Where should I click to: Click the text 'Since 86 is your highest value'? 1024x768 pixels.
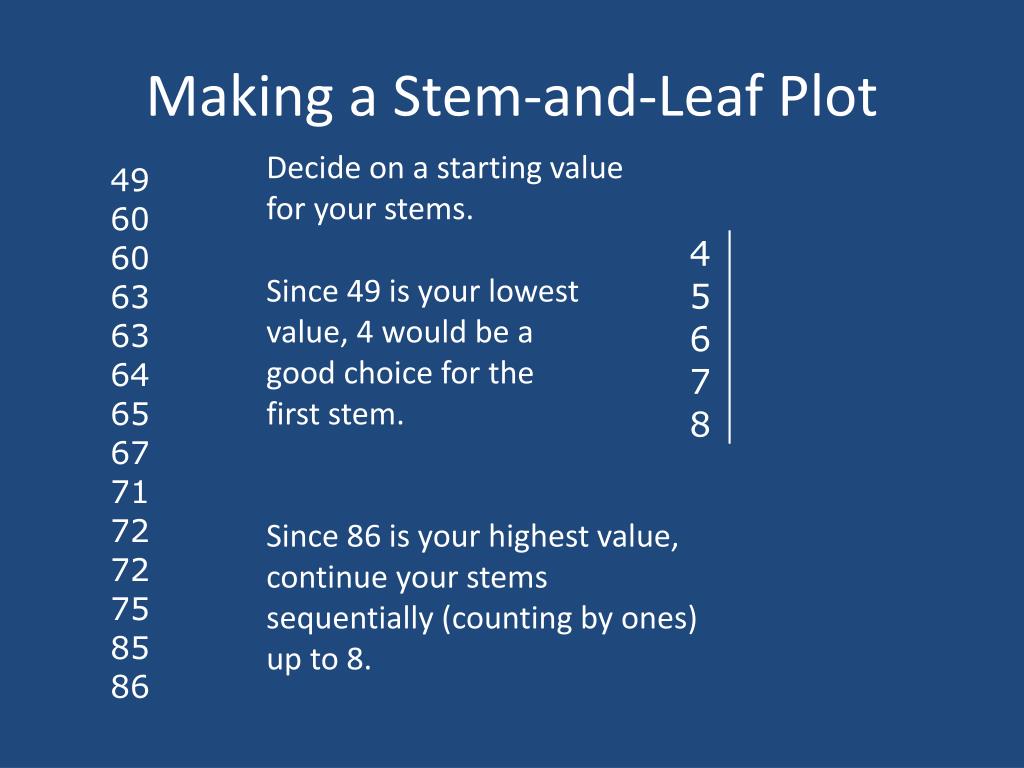(x=472, y=537)
